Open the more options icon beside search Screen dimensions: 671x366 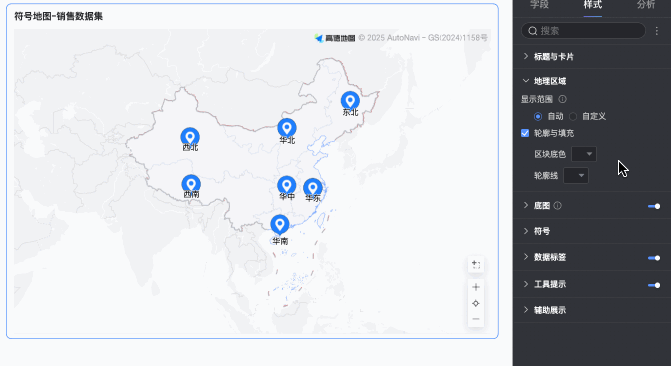coord(656,31)
